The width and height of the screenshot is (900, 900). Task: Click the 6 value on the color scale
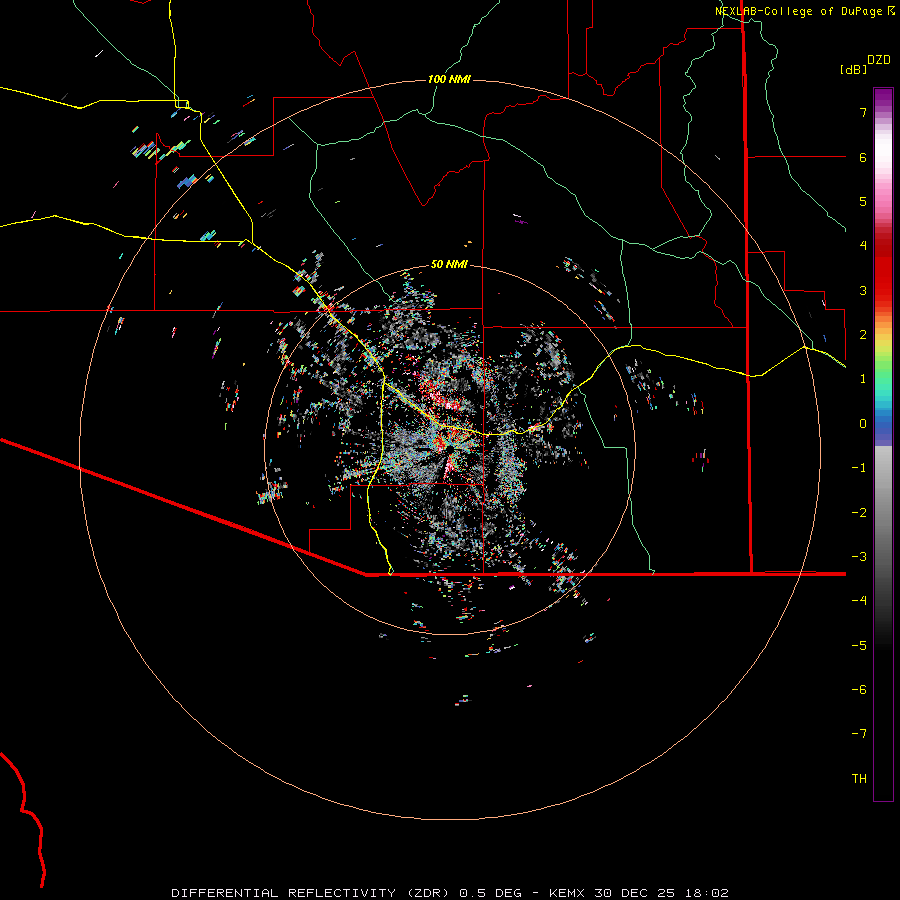click(863, 157)
